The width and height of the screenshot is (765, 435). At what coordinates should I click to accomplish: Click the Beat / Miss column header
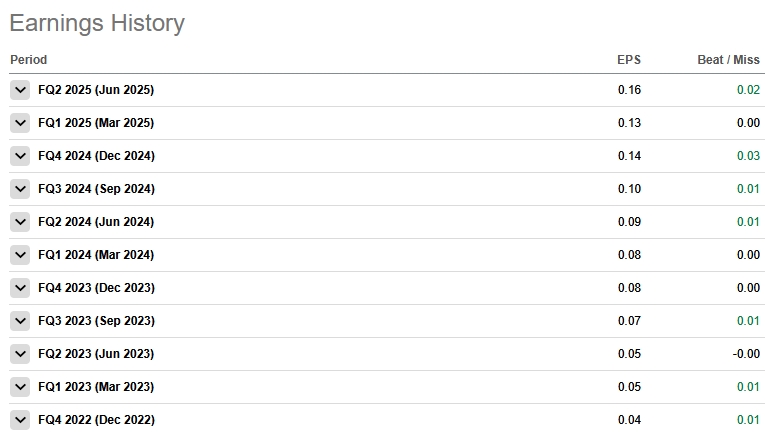728,60
